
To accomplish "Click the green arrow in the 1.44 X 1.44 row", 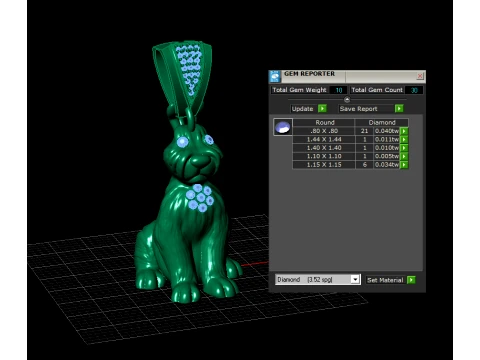I will point(404,139).
